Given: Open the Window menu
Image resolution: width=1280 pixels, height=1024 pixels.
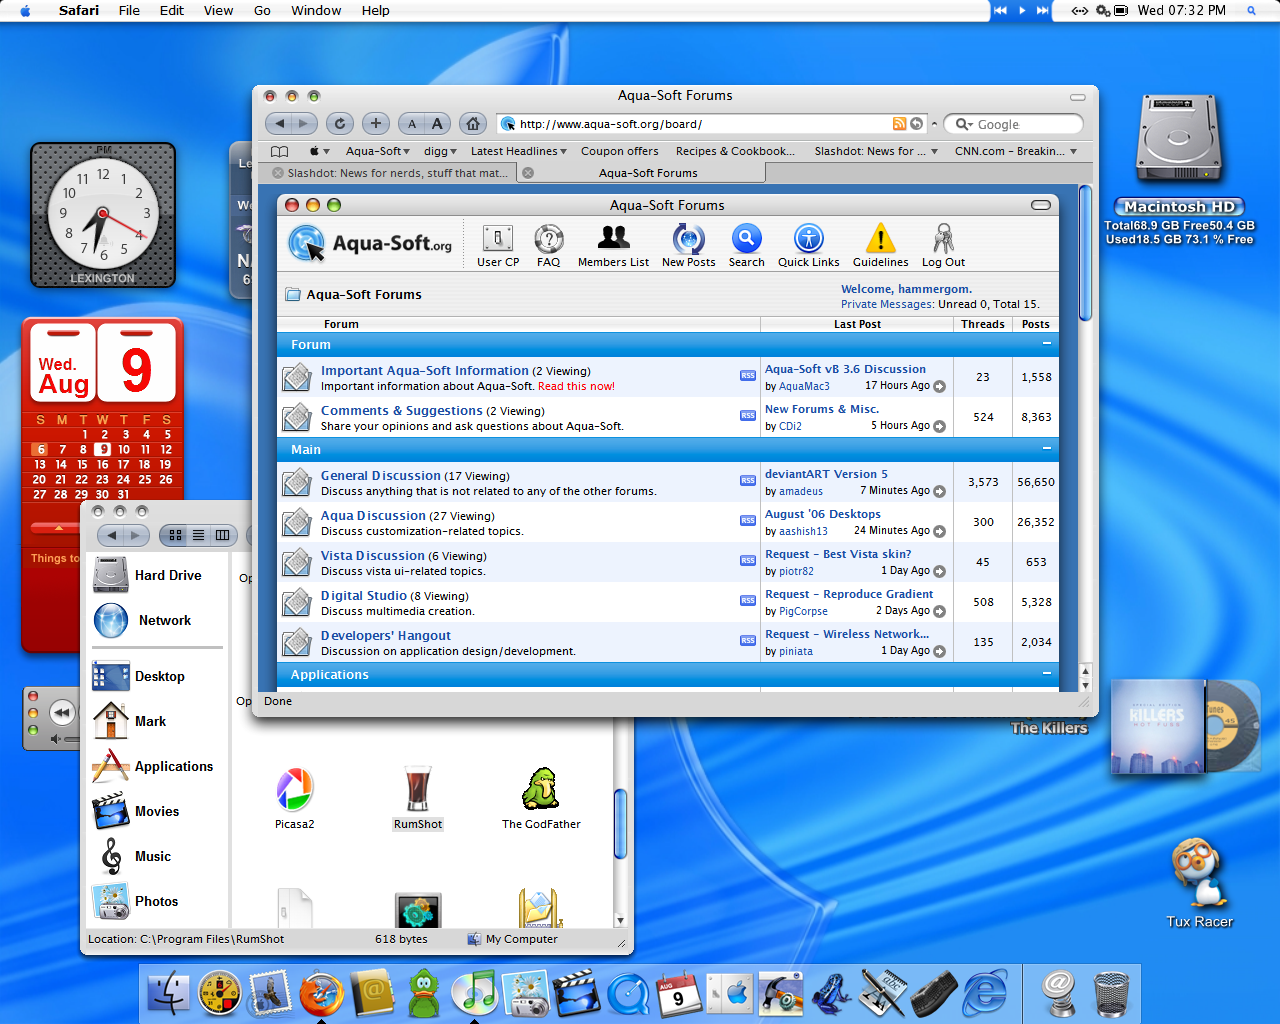Looking at the screenshot, I should coord(316,10).
